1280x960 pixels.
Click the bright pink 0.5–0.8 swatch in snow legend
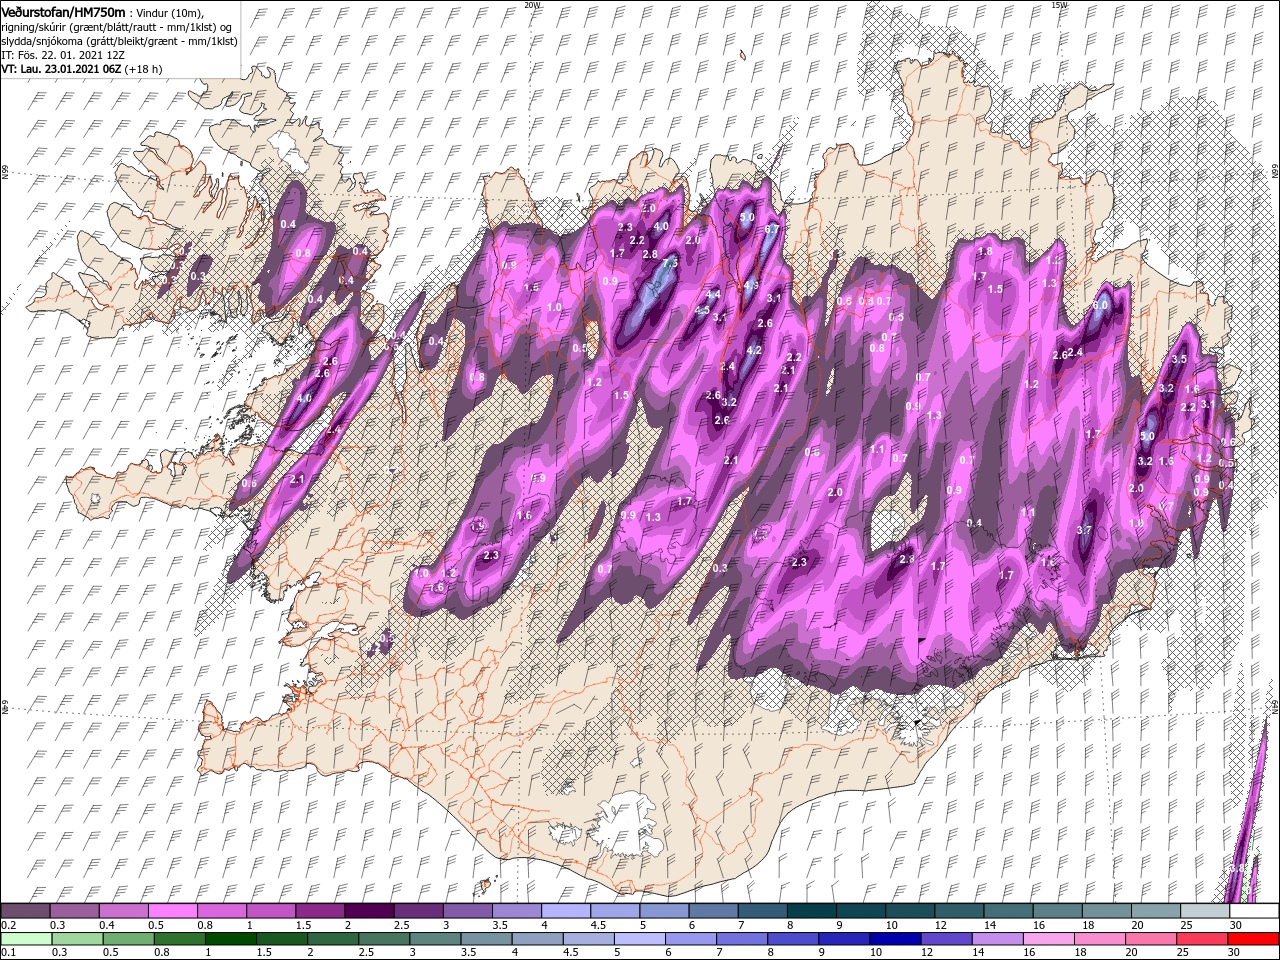173,911
